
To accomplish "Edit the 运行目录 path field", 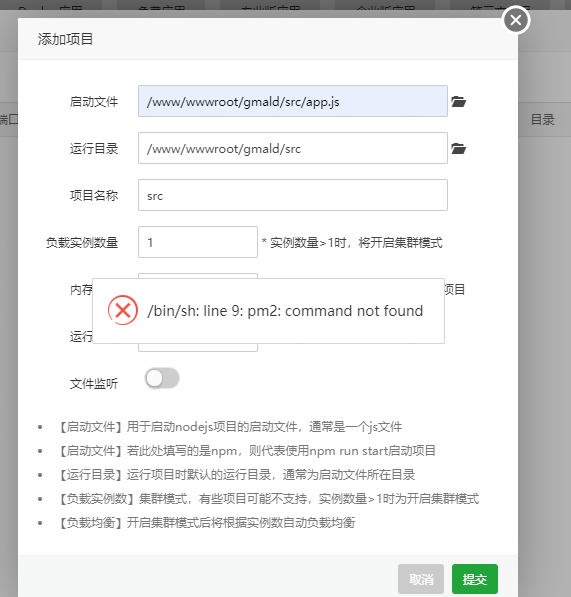I will pos(293,148).
